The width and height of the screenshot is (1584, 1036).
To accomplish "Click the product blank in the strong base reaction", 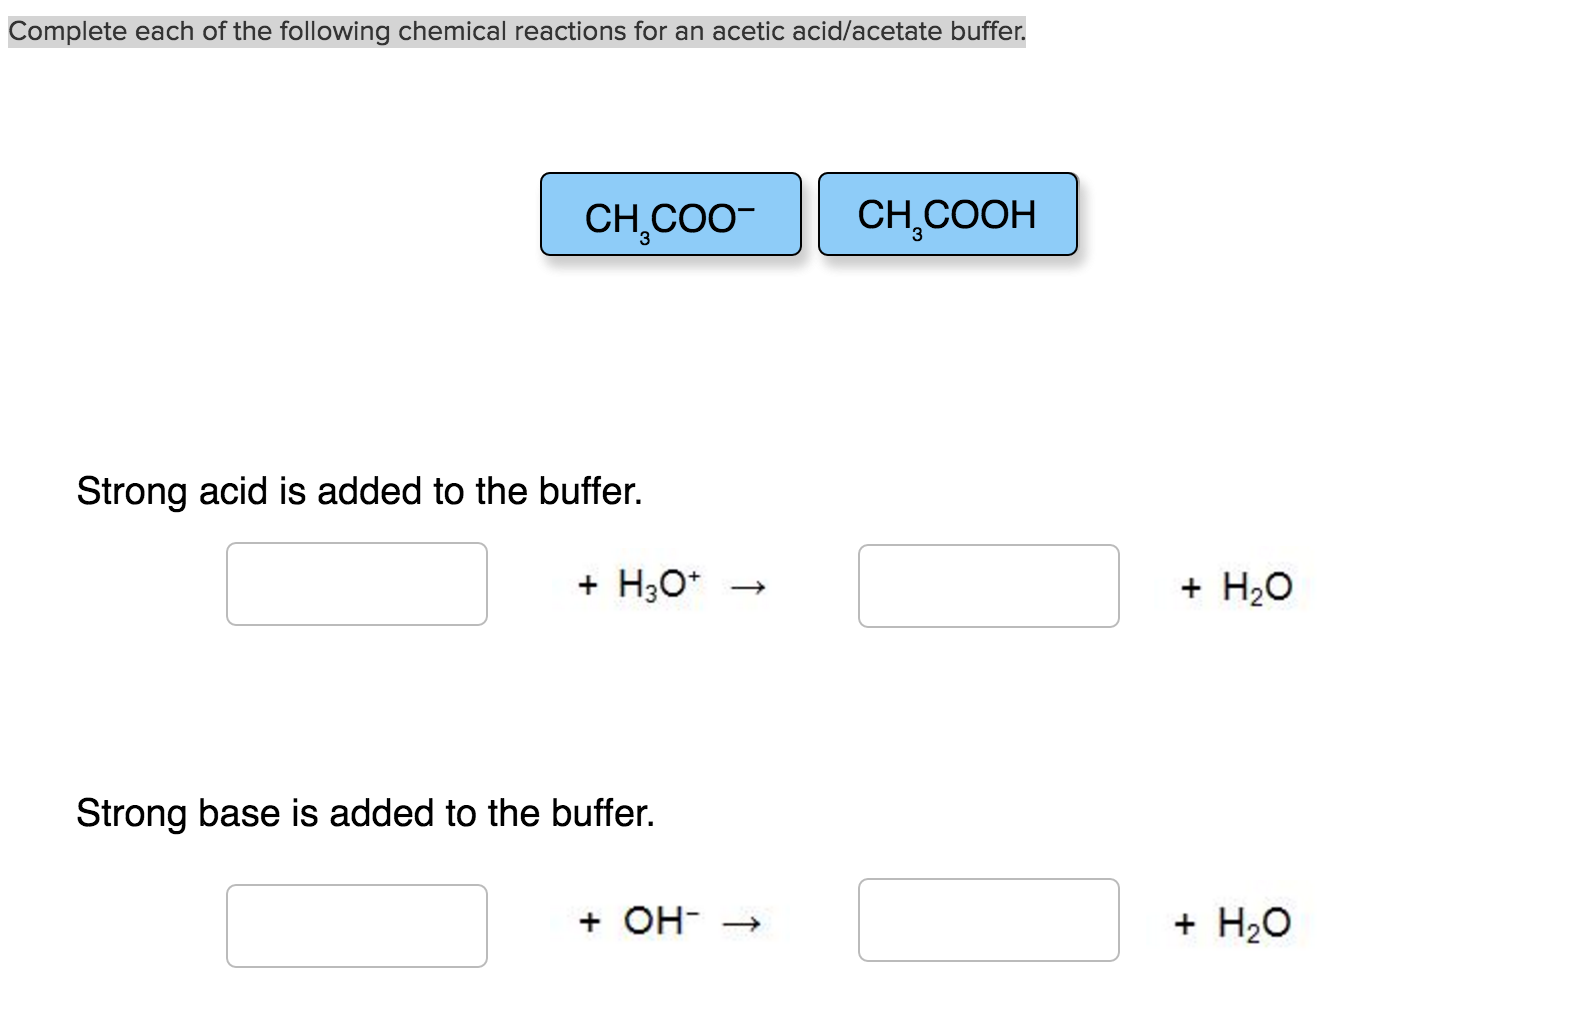I will click(990, 920).
